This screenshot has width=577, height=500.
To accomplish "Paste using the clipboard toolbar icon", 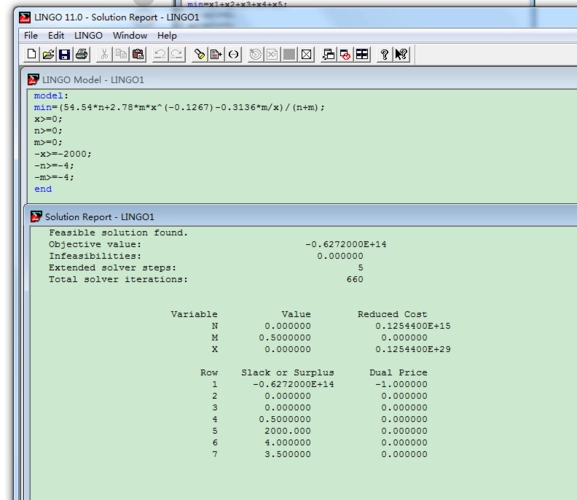I will pos(138,54).
